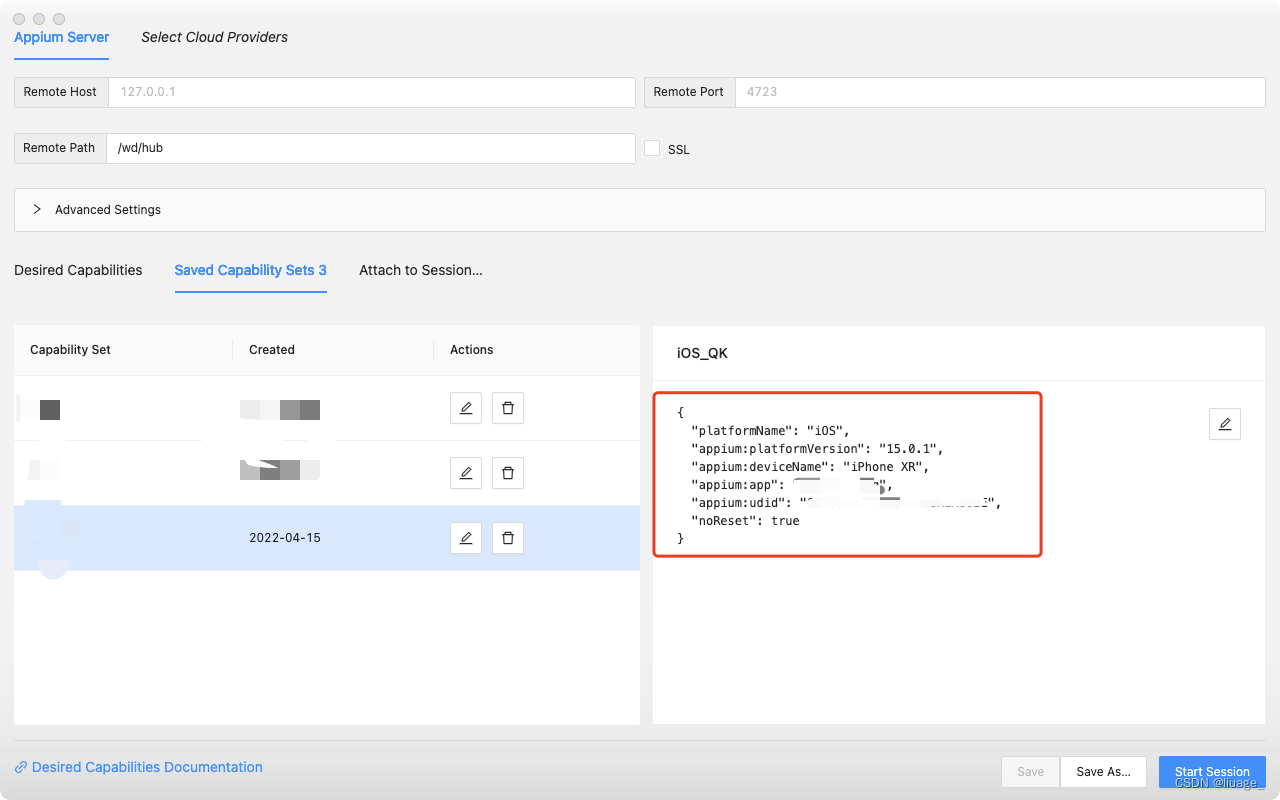Edit the first capability set row
Image resolution: width=1280 pixels, height=800 pixels.
(466, 408)
